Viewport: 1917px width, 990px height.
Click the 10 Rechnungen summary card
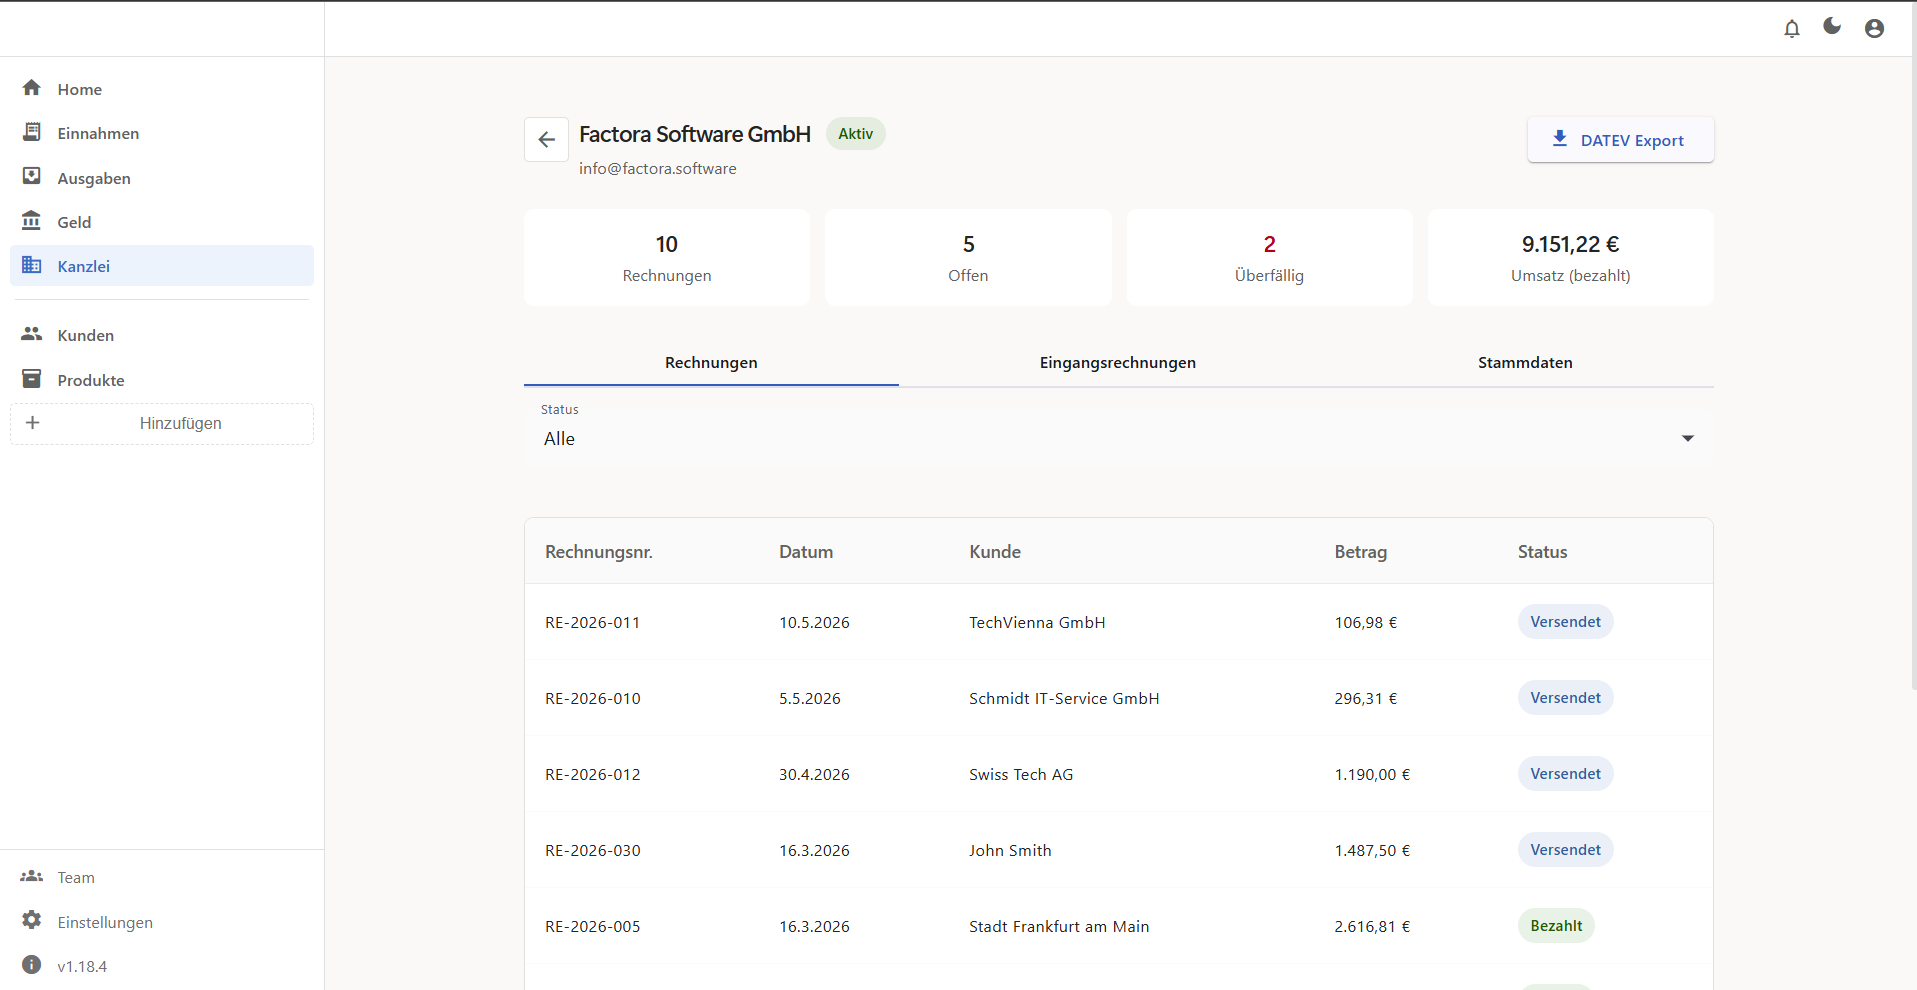pyautogui.click(x=667, y=258)
